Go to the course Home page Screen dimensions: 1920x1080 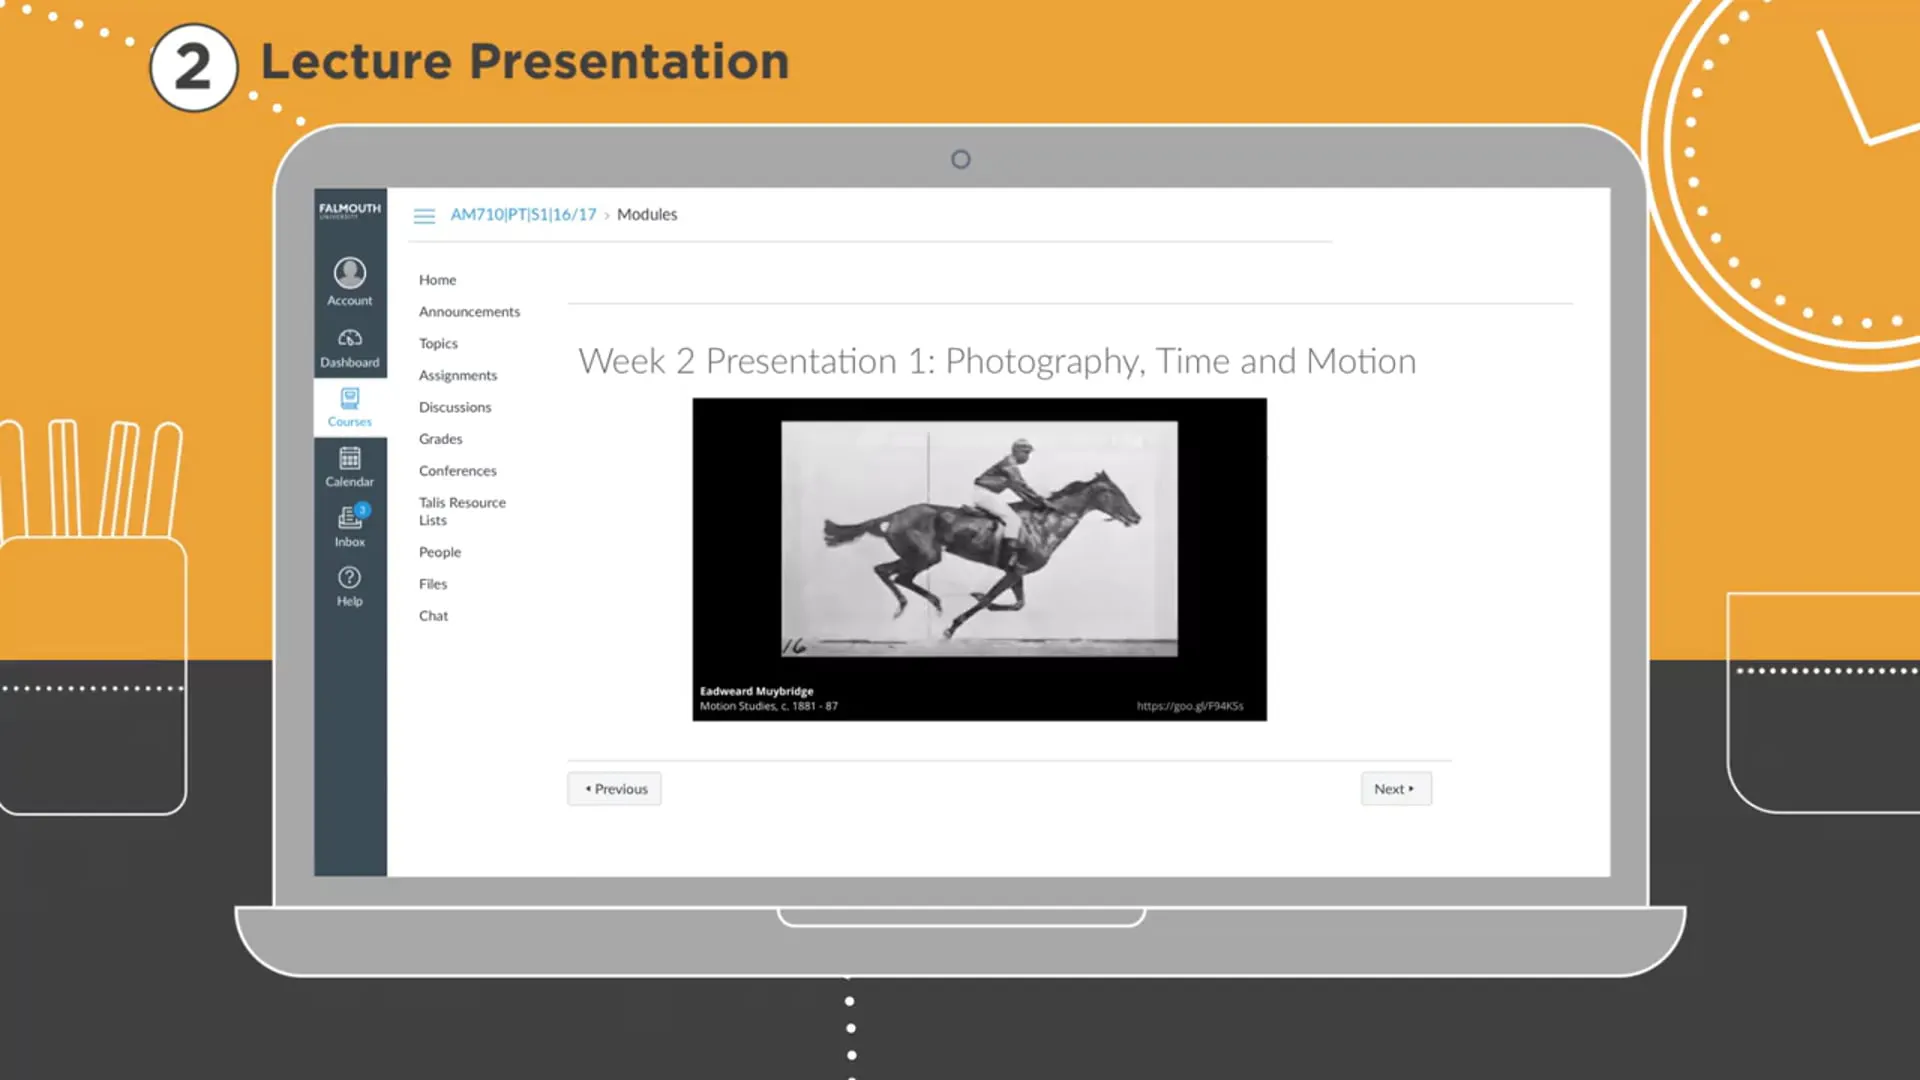(437, 280)
